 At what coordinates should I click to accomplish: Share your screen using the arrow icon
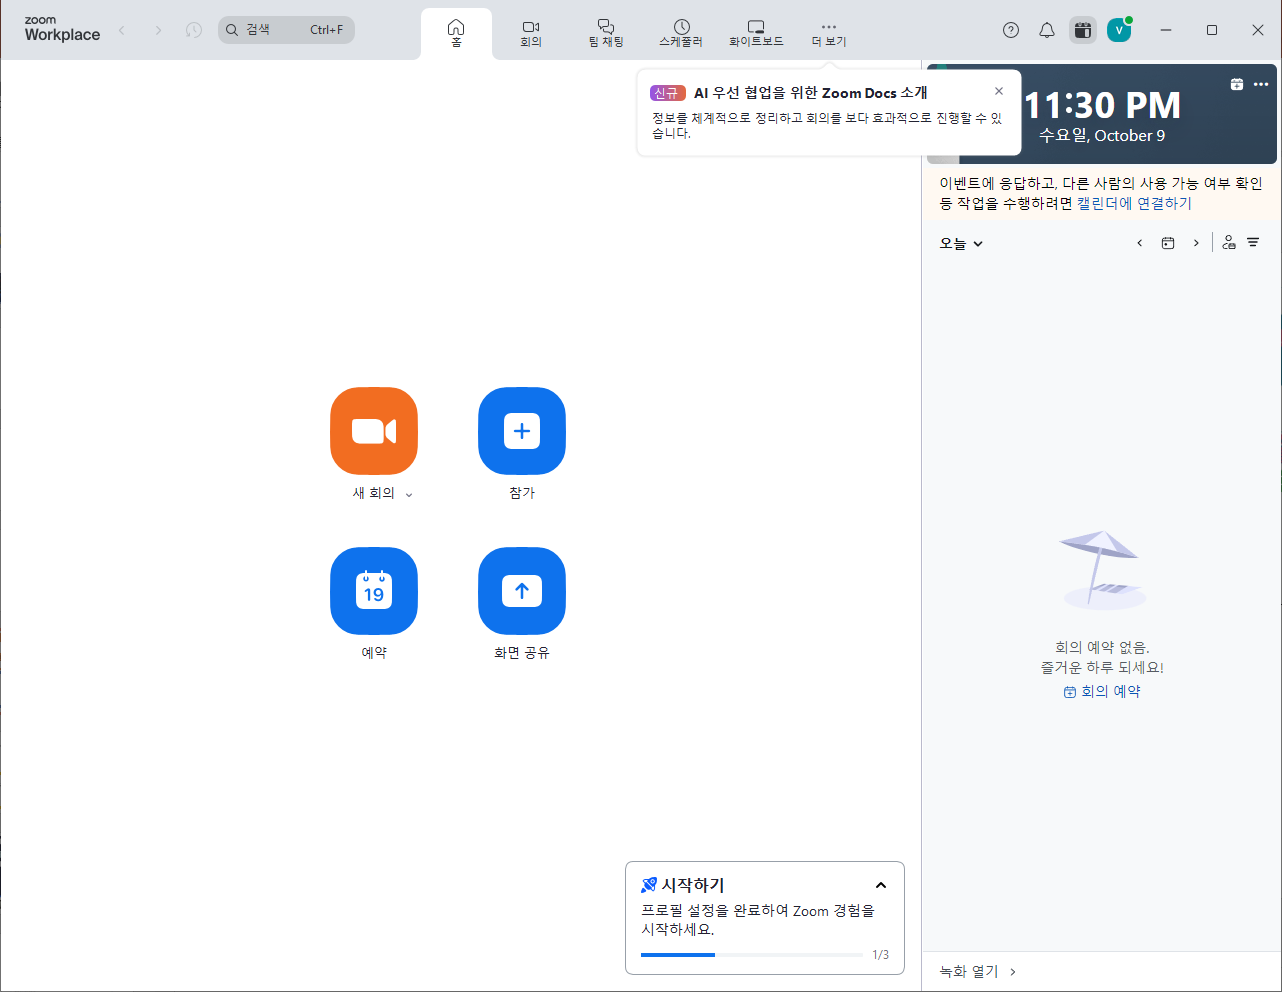point(521,591)
